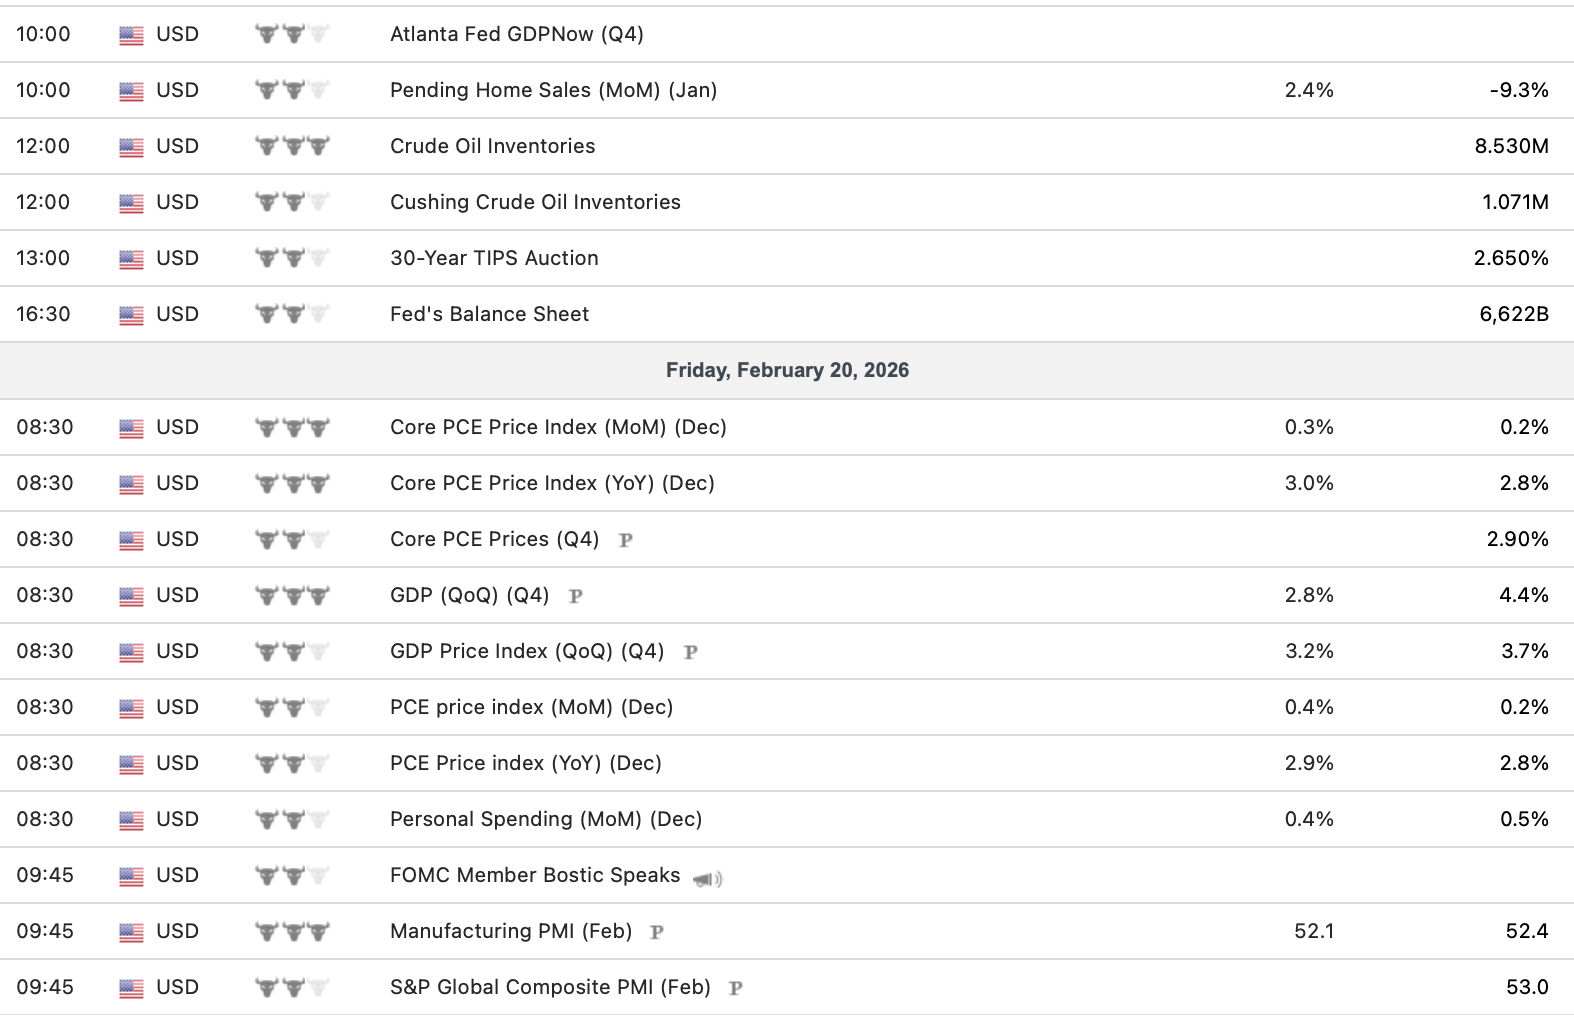1574x1020 pixels.
Task: Open the 30-Year TIPS Auction event
Action: (x=494, y=258)
